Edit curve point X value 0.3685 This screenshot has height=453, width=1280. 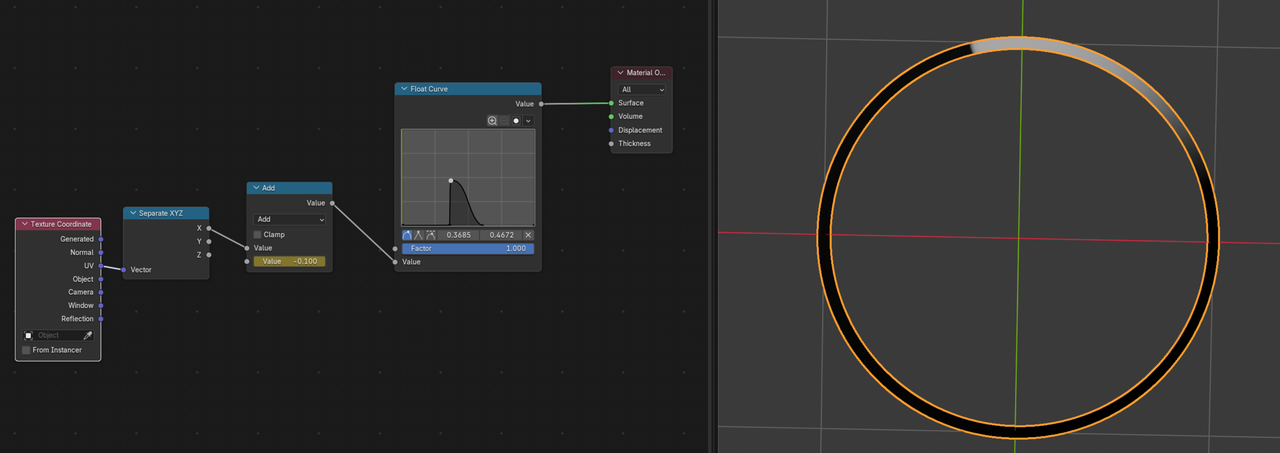tap(458, 235)
